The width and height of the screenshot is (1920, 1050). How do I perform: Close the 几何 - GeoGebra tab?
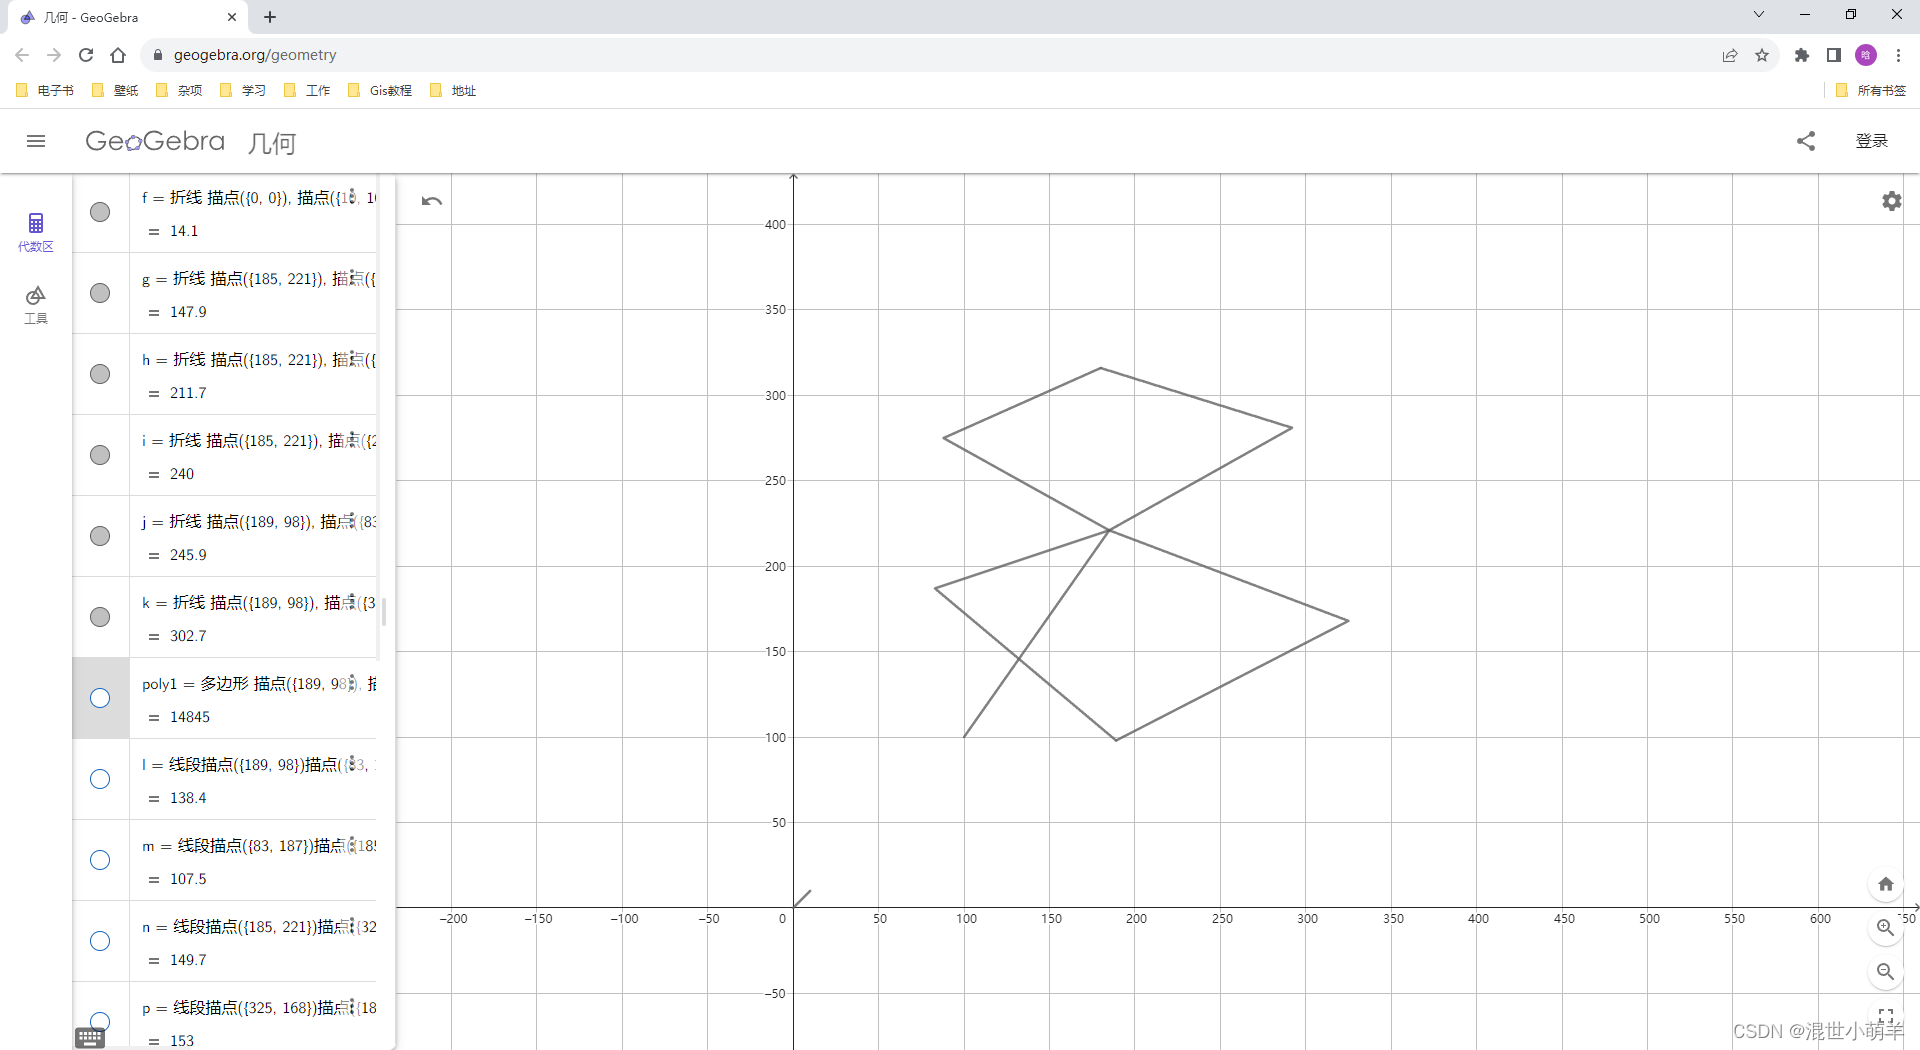click(x=232, y=17)
